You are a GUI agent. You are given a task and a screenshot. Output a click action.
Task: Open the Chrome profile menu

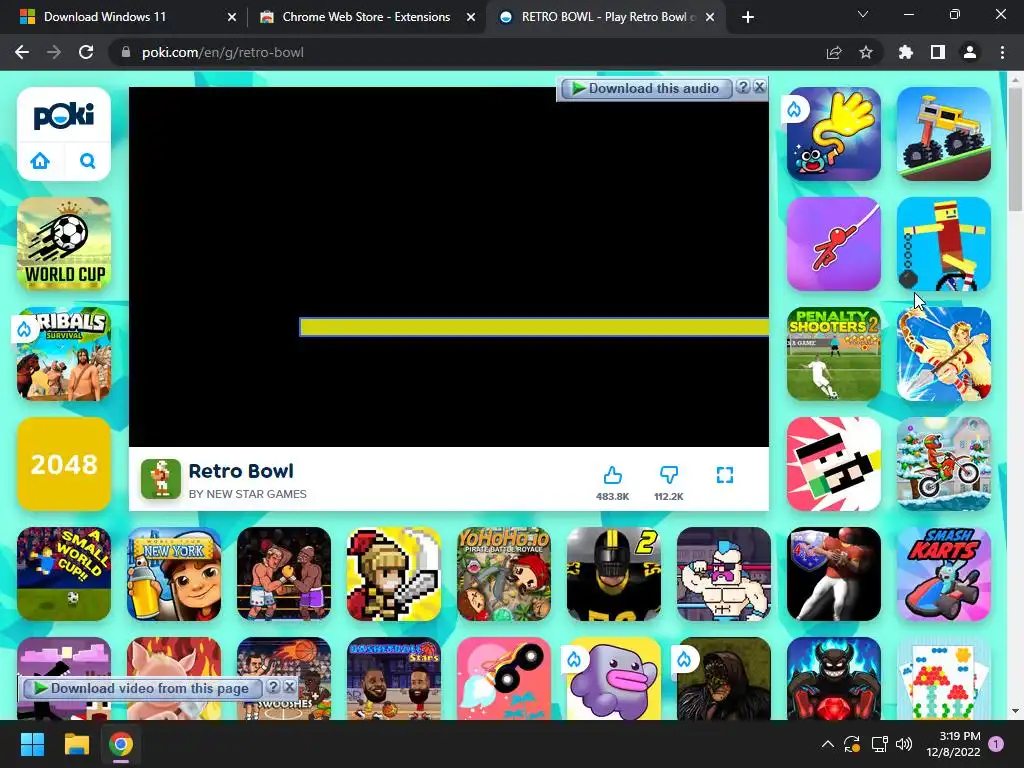pos(970,52)
